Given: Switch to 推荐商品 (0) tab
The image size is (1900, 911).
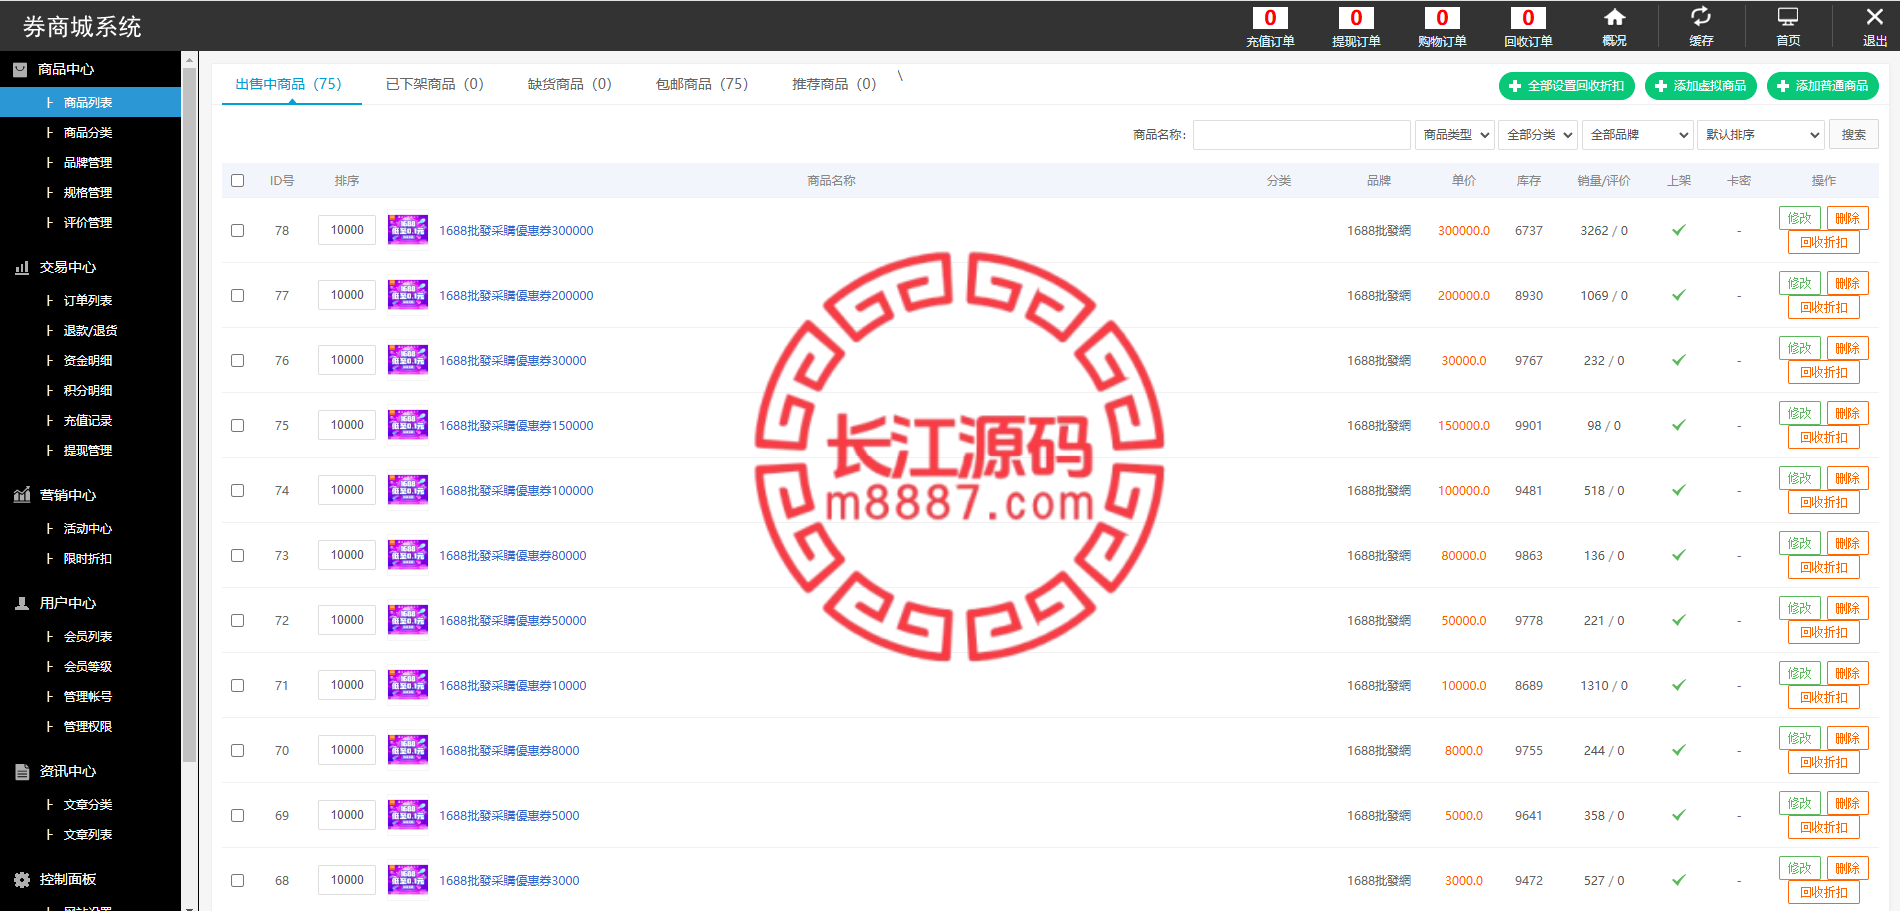Looking at the screenshot, I should tap(833, 84).
